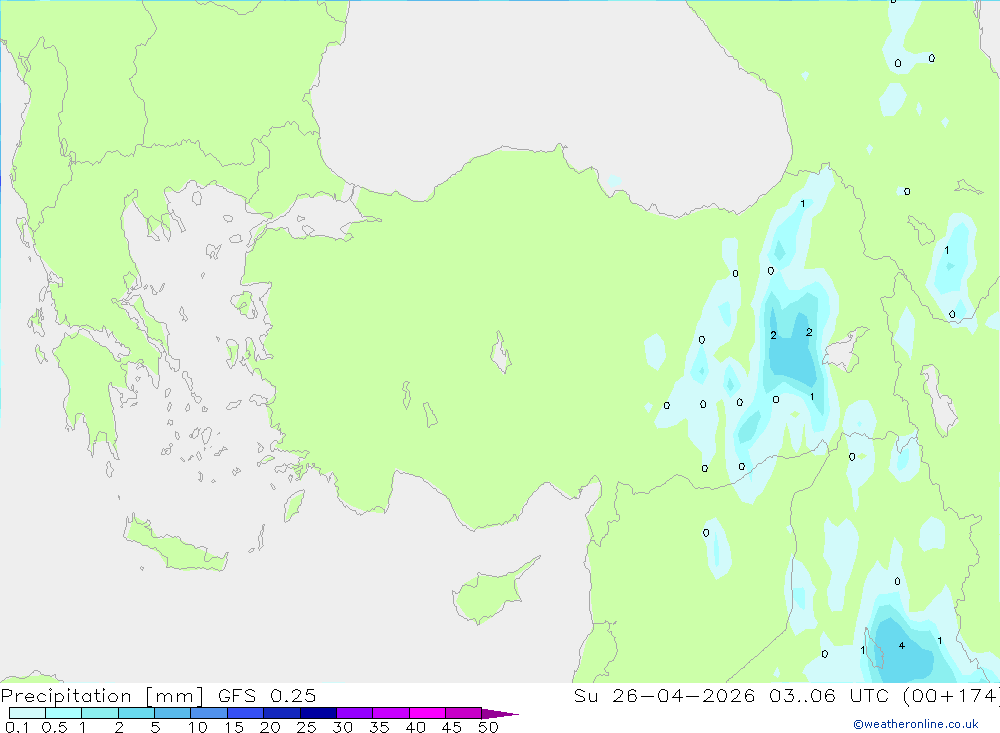Screen dimensions: 1000x733
Task: Click the '40' legend scale label
Action: (416, 727)
